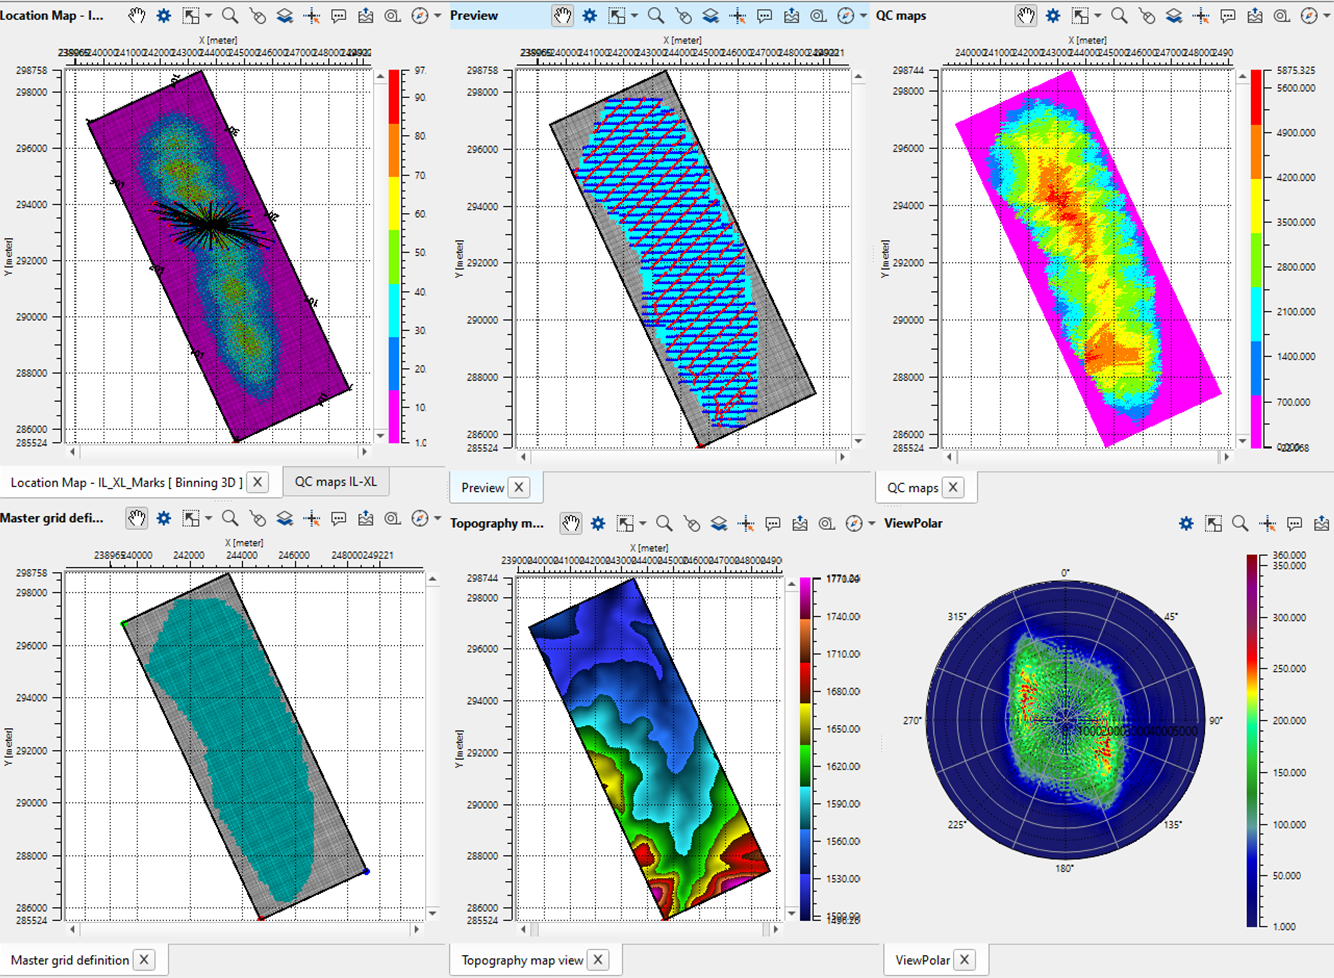Expand the compass dropdown arrow in Location Map toolbar
Viewport: 1334px width, 978px height.
coord(437,16)
